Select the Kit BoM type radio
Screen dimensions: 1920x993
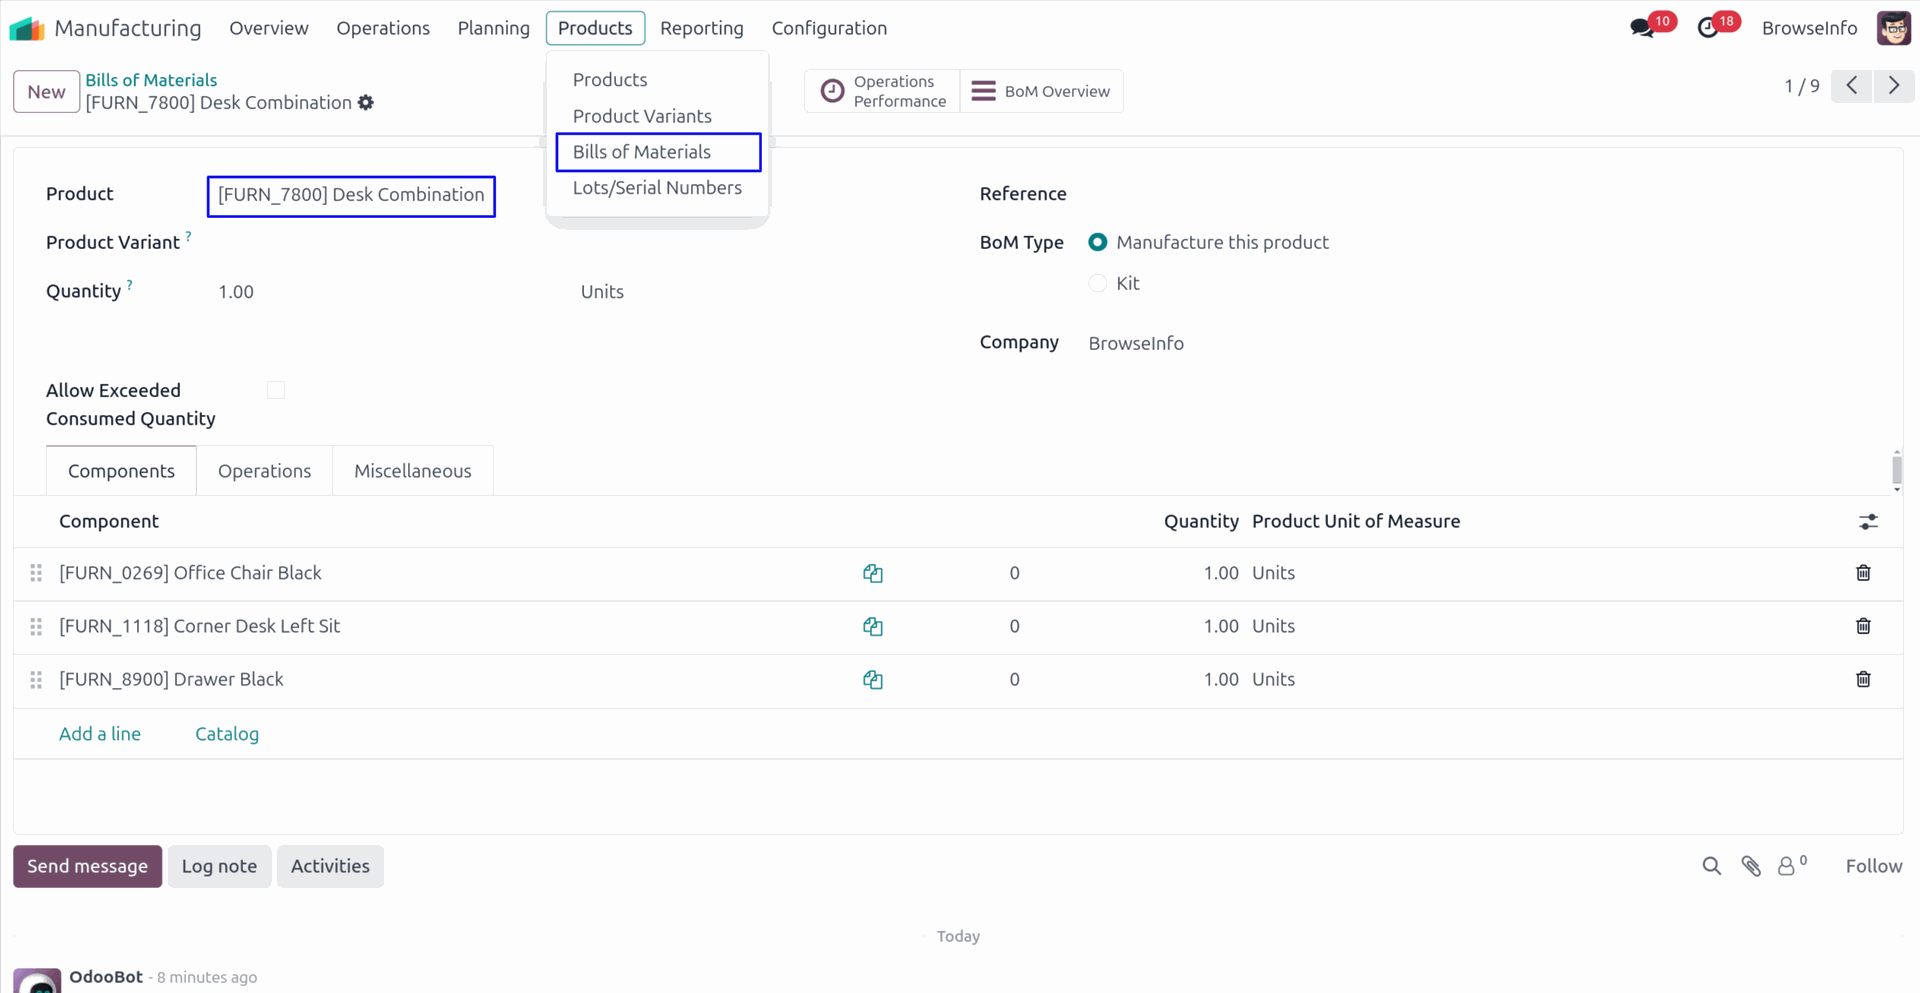point(1098,284)
